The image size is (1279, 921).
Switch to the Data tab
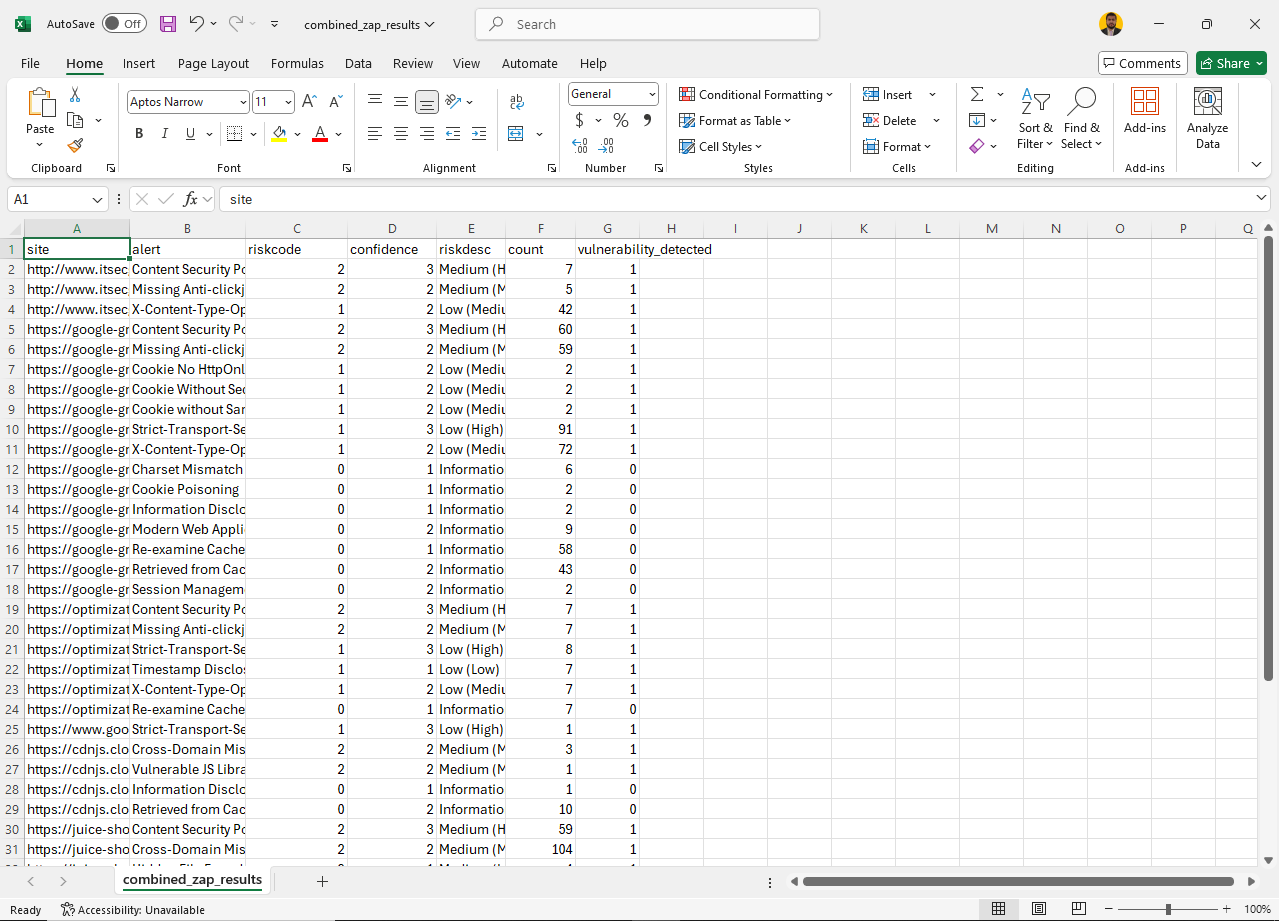pyautogui.click(x=358, y=63)
